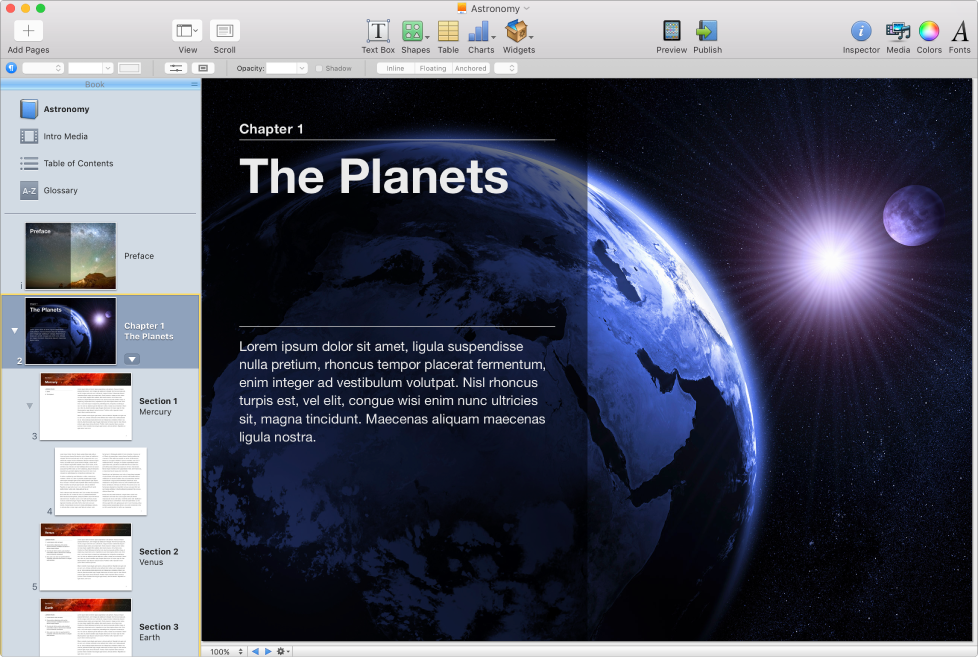Open the Widgets menu
Screen dimensions: 978x658
click(518, 31)
